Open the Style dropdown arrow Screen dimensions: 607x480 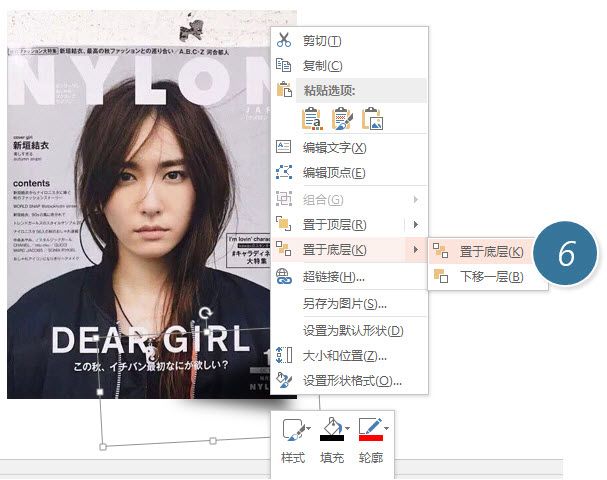309,428
